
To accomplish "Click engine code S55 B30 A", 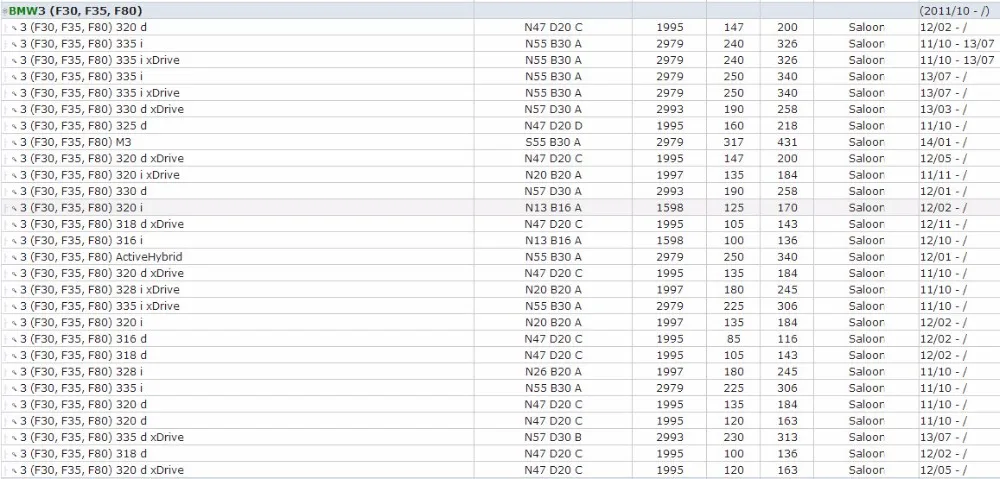I will (553, 142).
